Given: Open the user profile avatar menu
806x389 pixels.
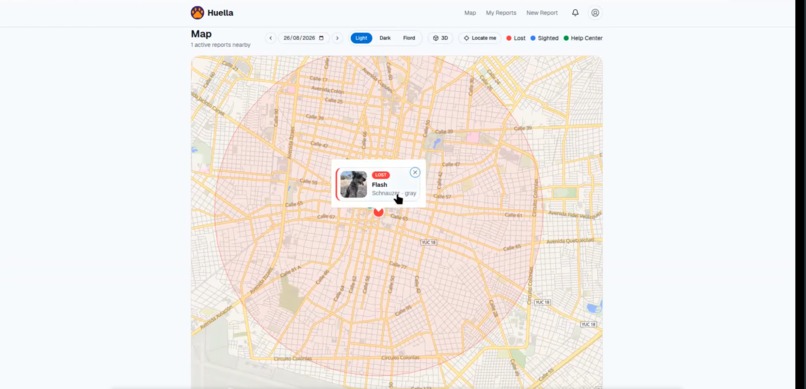Looking at the screenshot, I should click(x=595, y=13).
